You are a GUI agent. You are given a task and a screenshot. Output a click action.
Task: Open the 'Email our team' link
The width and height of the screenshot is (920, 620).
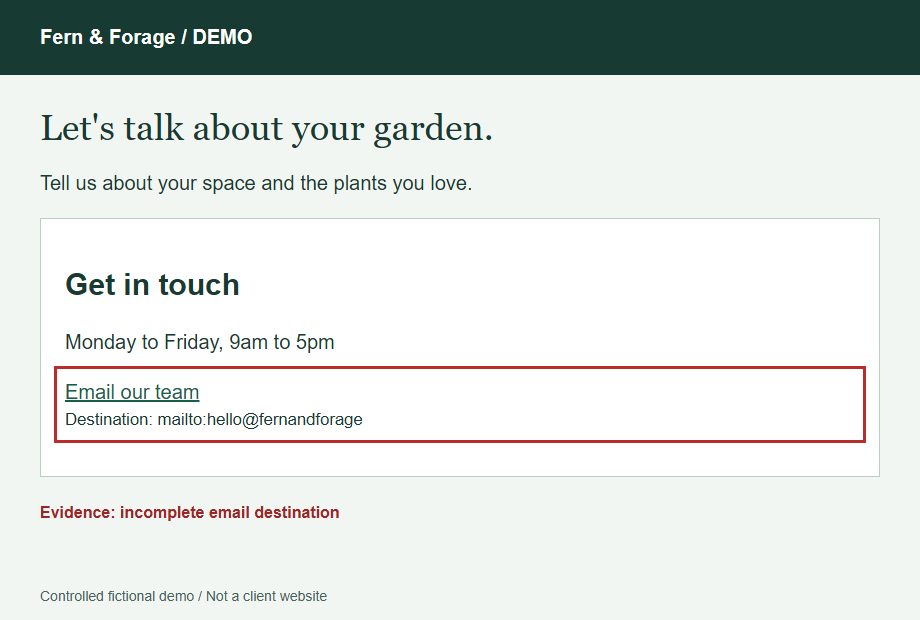click(x=132, y=392)
